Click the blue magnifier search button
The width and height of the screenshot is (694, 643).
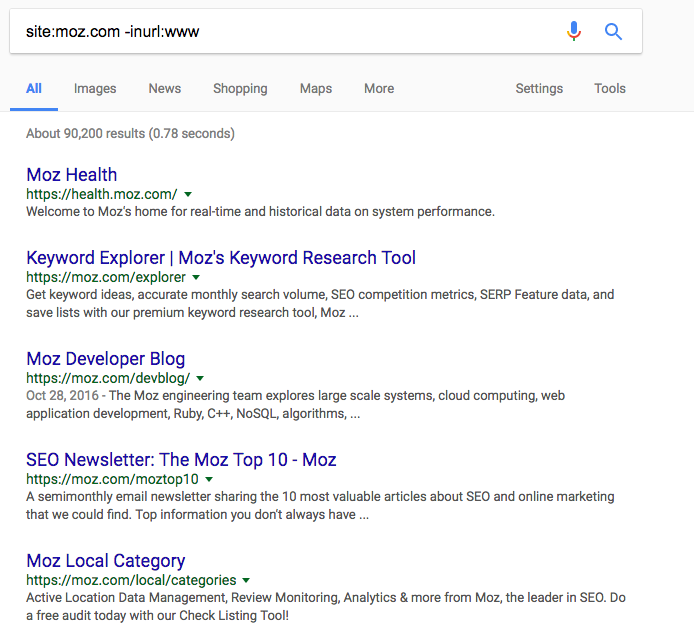coord(613,31)
